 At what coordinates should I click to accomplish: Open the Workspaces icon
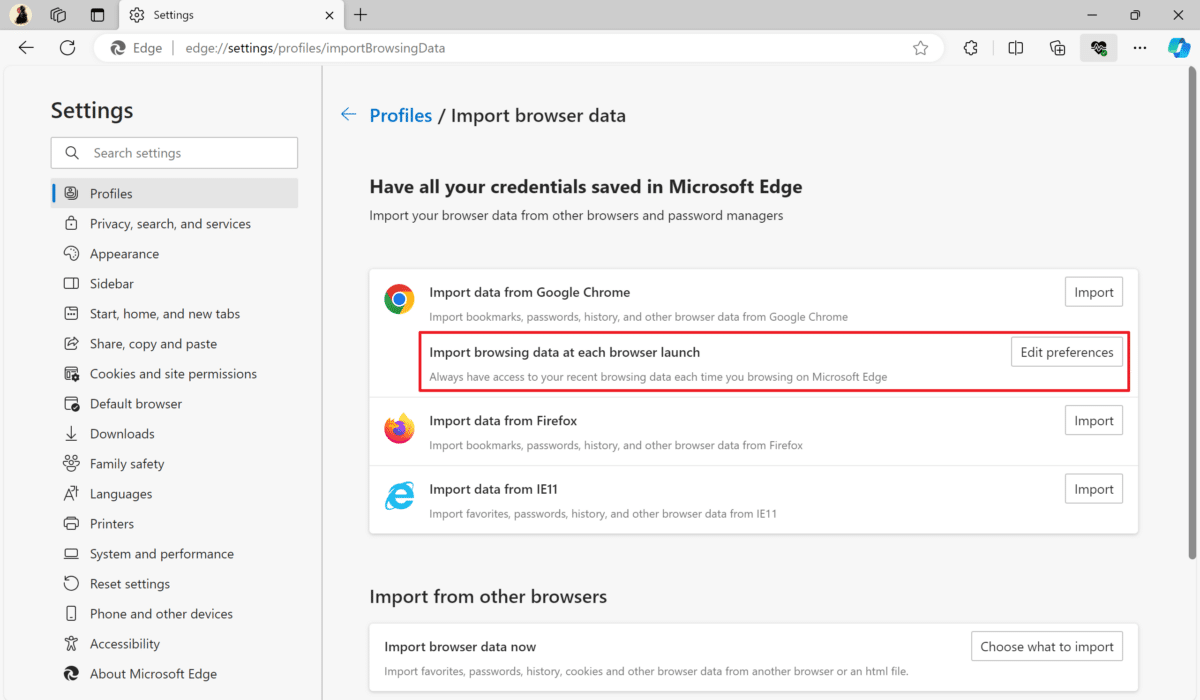click(x=58, y=14)
